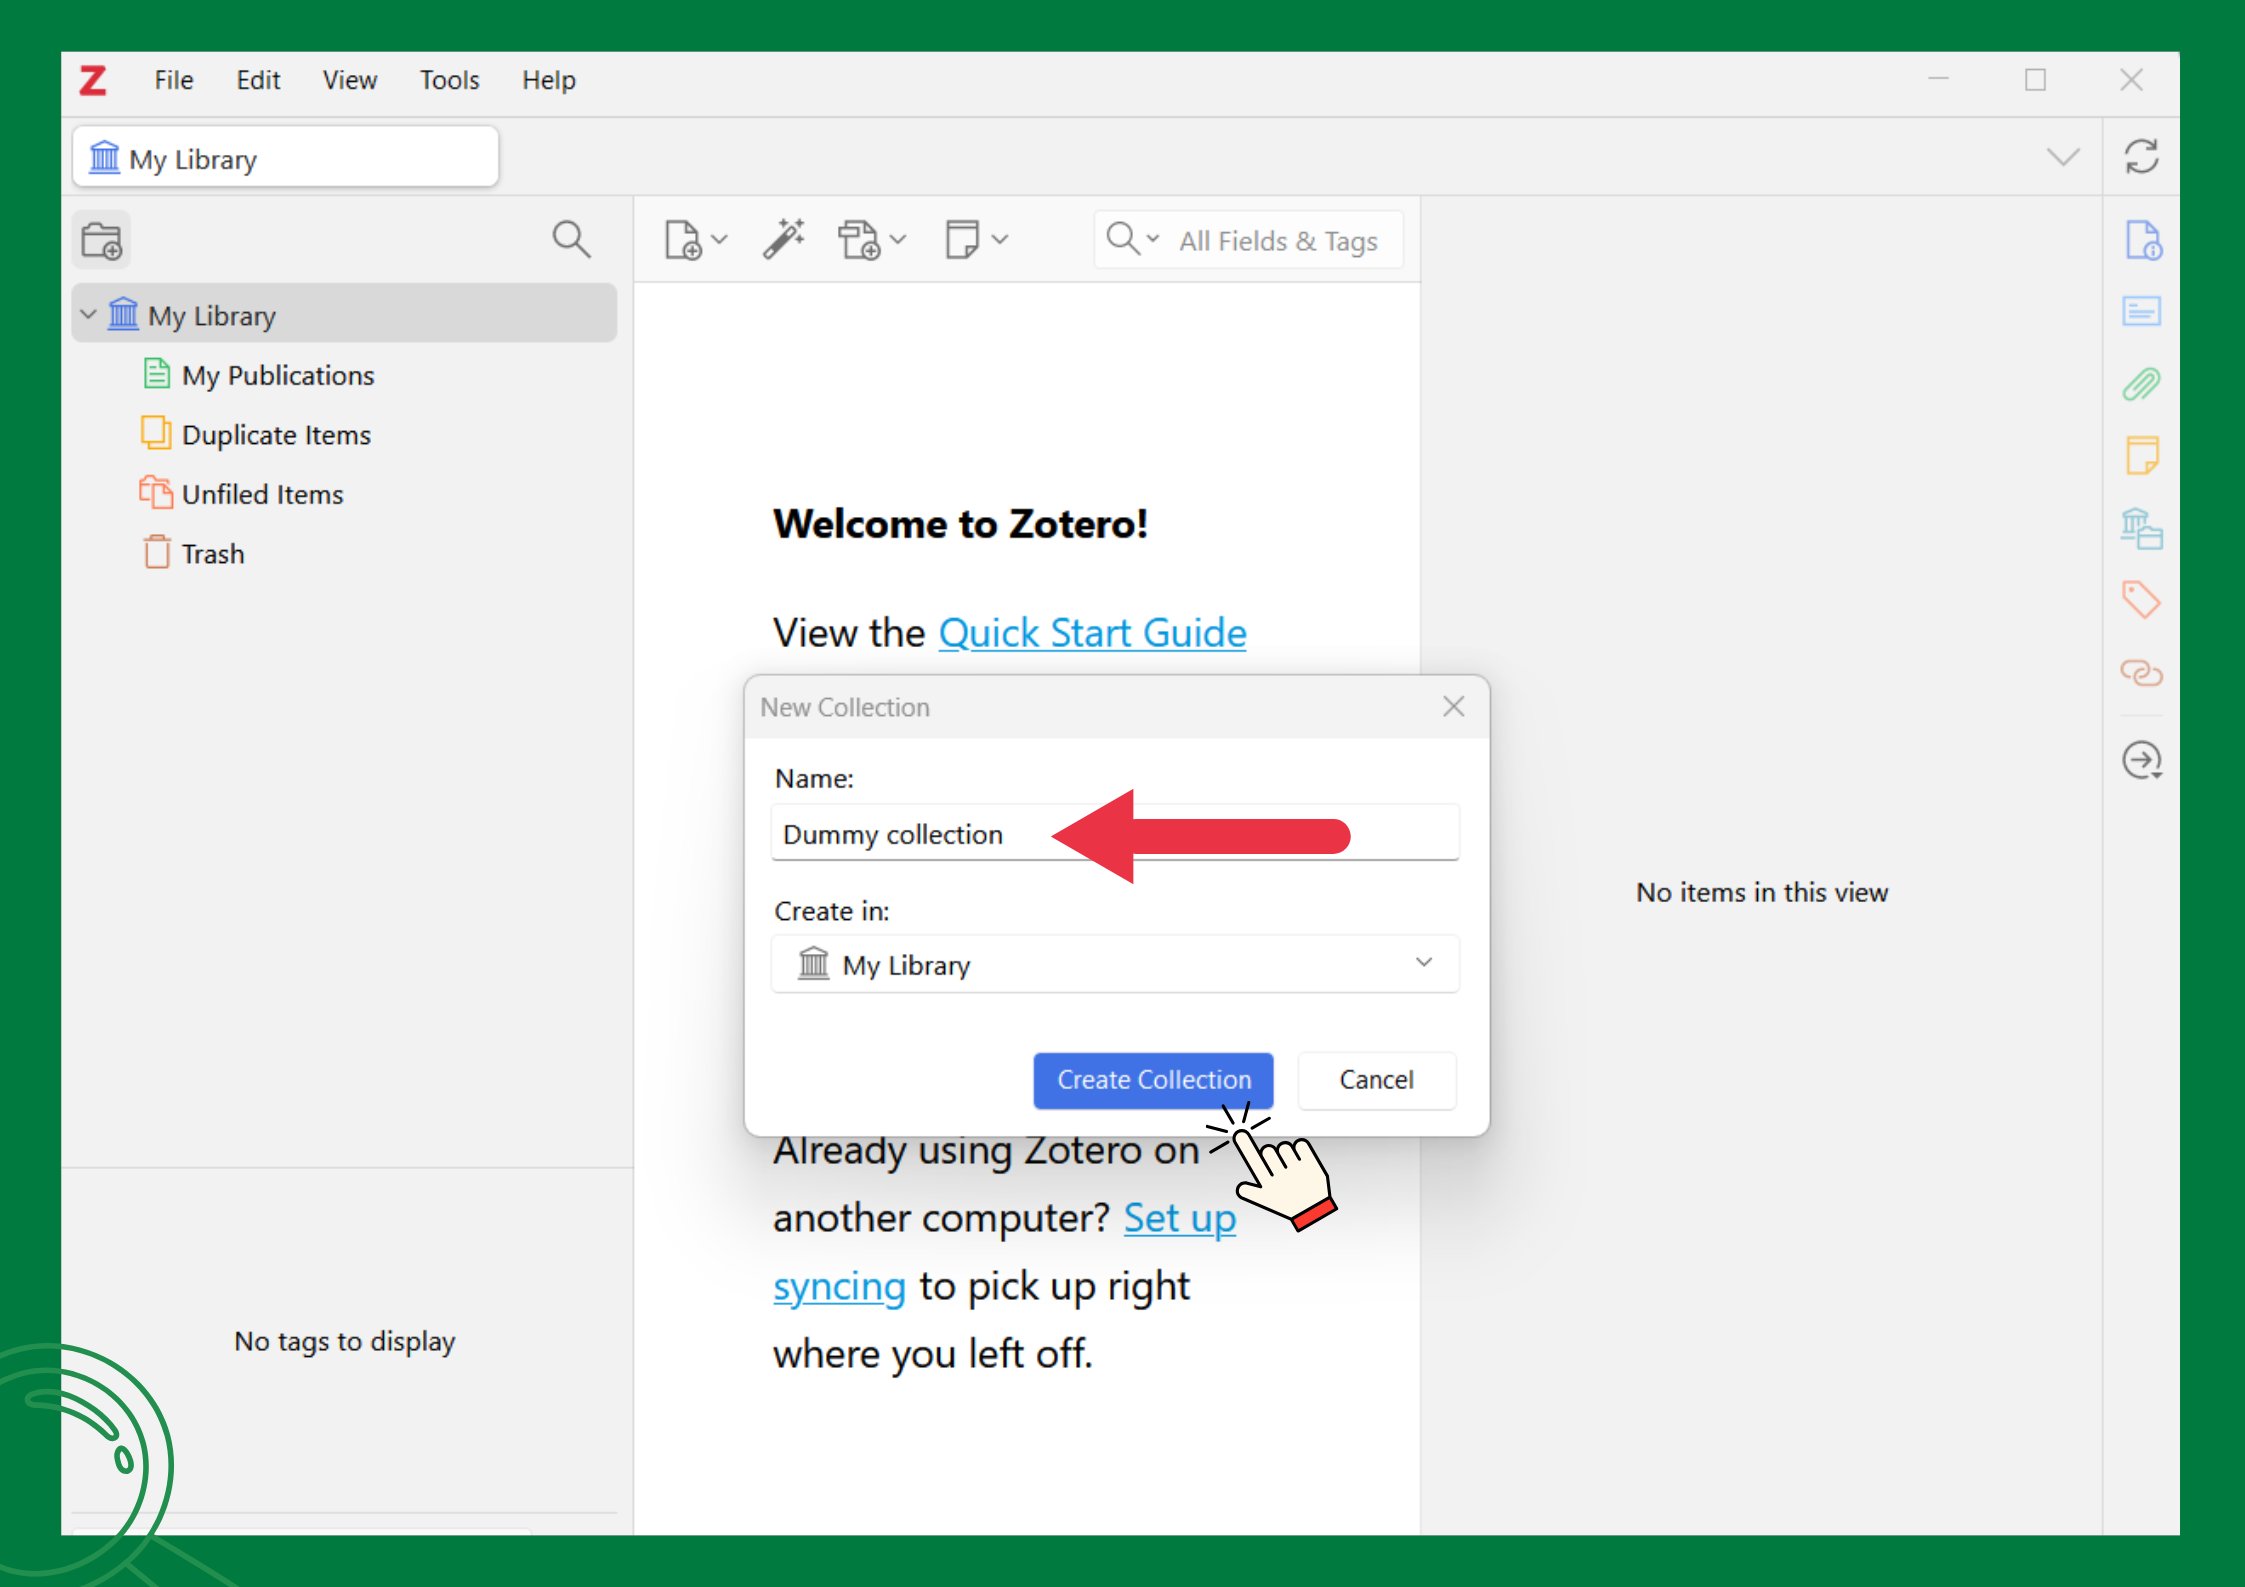Image resolution: width=2245 pixels, height=1587 pixels.
Task: Open the Create in My Library dropdown
Action: click(x=1115, y=964)
